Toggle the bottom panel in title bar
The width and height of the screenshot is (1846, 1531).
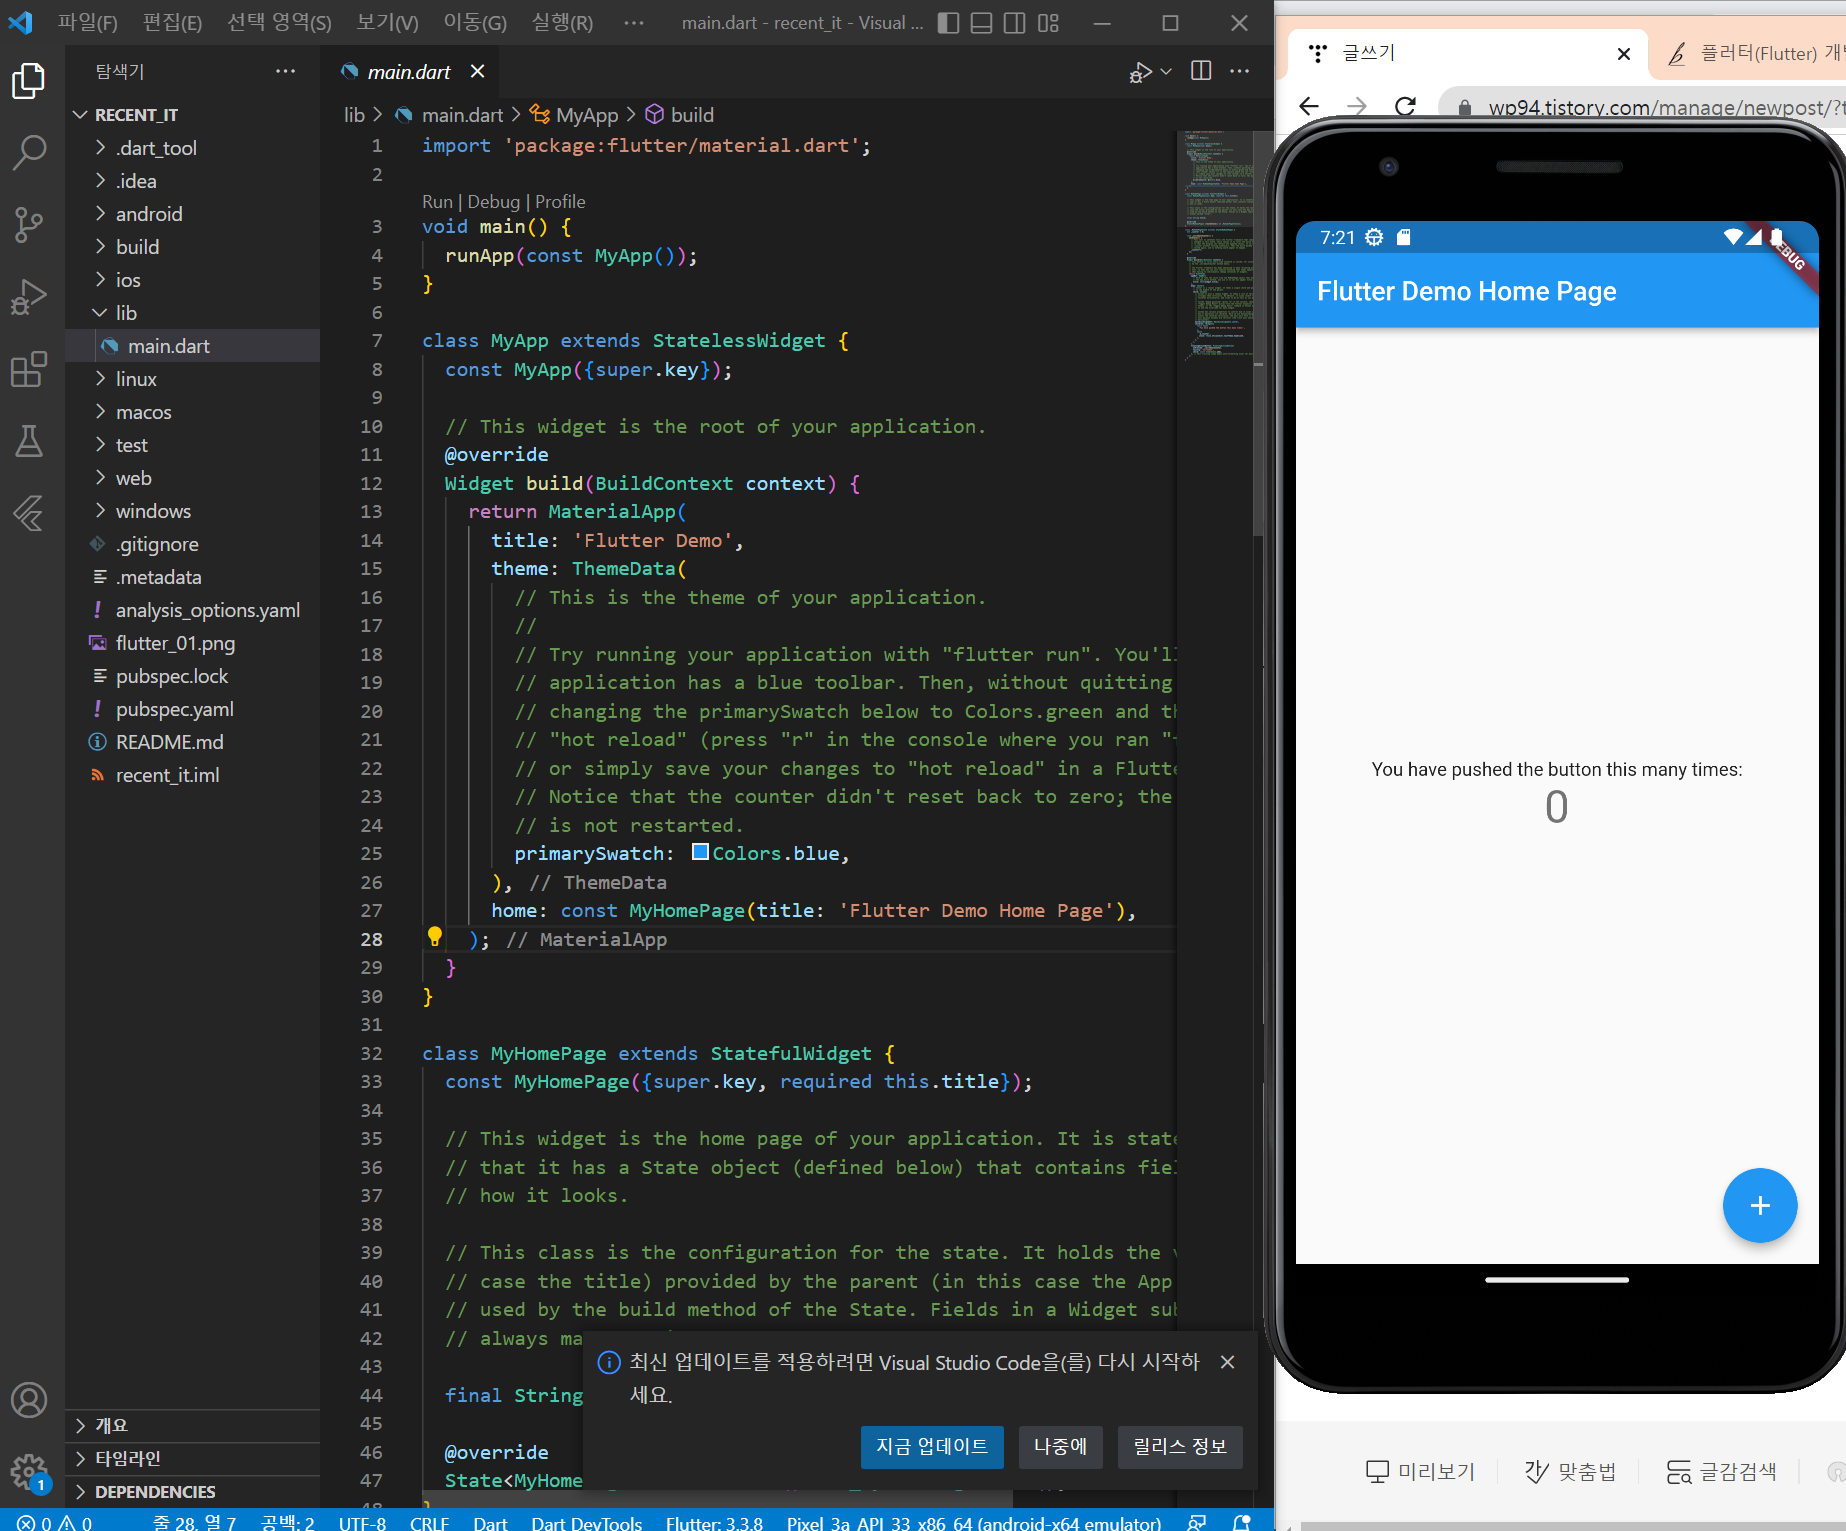[x=982, y=23]
